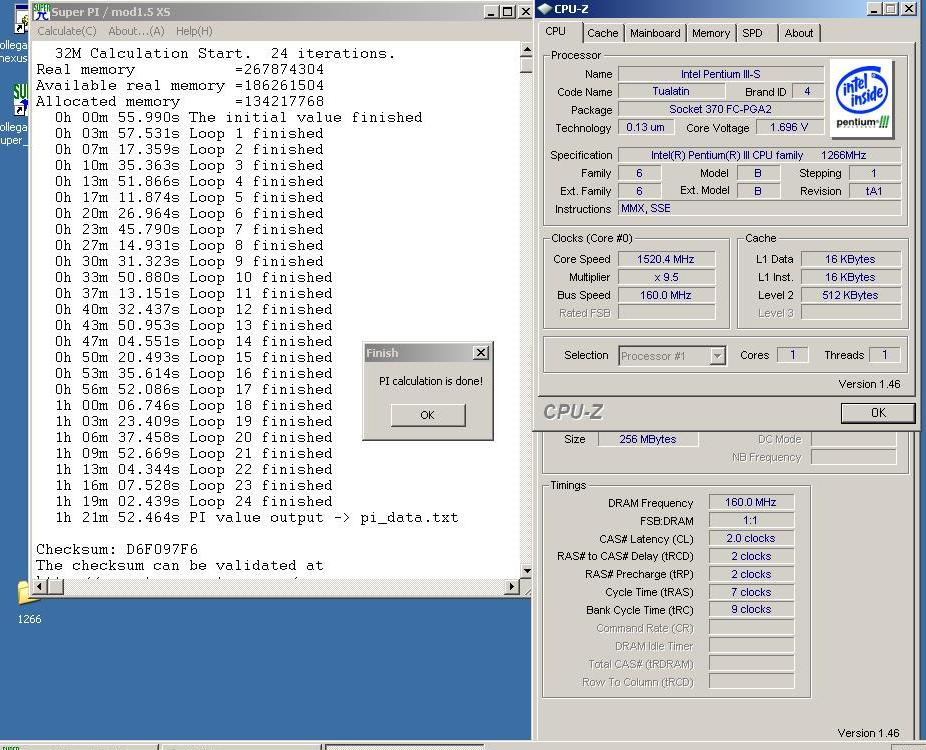This screenshot has width=926, height=750.
Task: Click the Instructions field MMX, SSE
Action: point(759,208)
